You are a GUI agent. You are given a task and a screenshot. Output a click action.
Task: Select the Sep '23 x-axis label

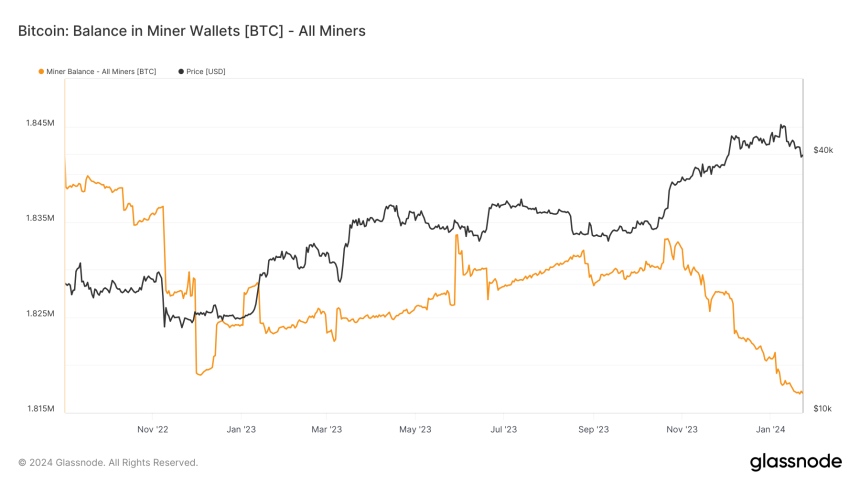coord(593,429)
